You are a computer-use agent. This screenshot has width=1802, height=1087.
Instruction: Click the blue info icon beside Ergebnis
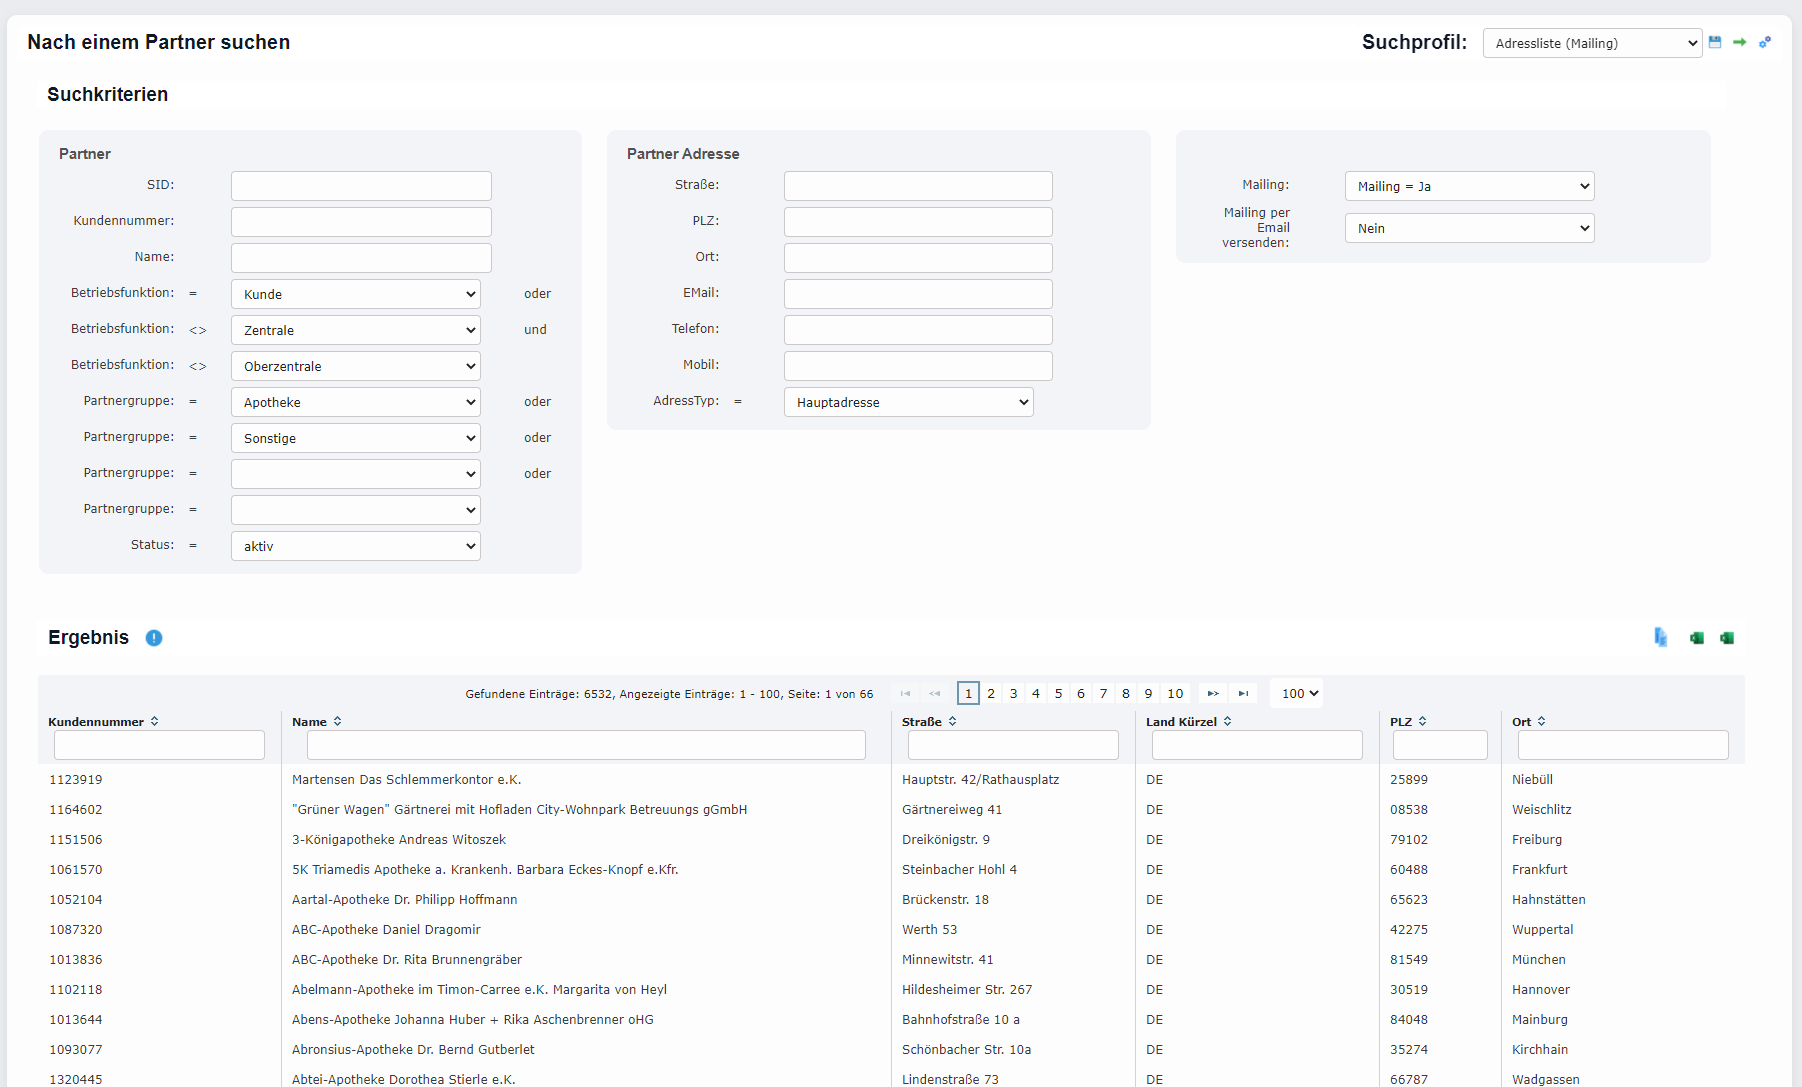[154, 638]
